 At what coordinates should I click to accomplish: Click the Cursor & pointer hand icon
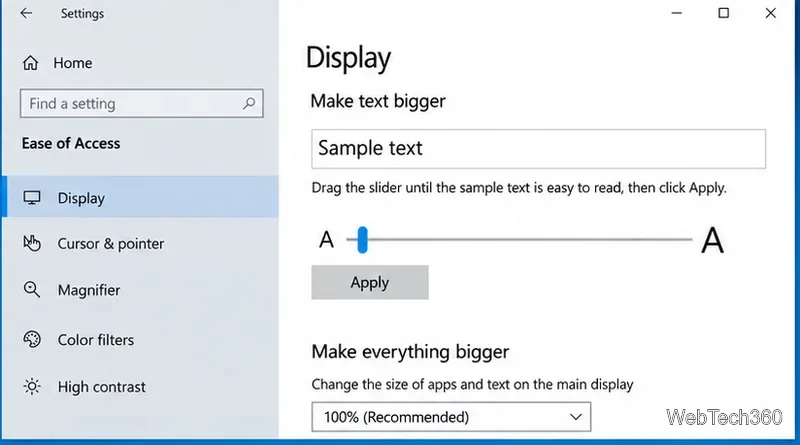click(x=32, y=243)
